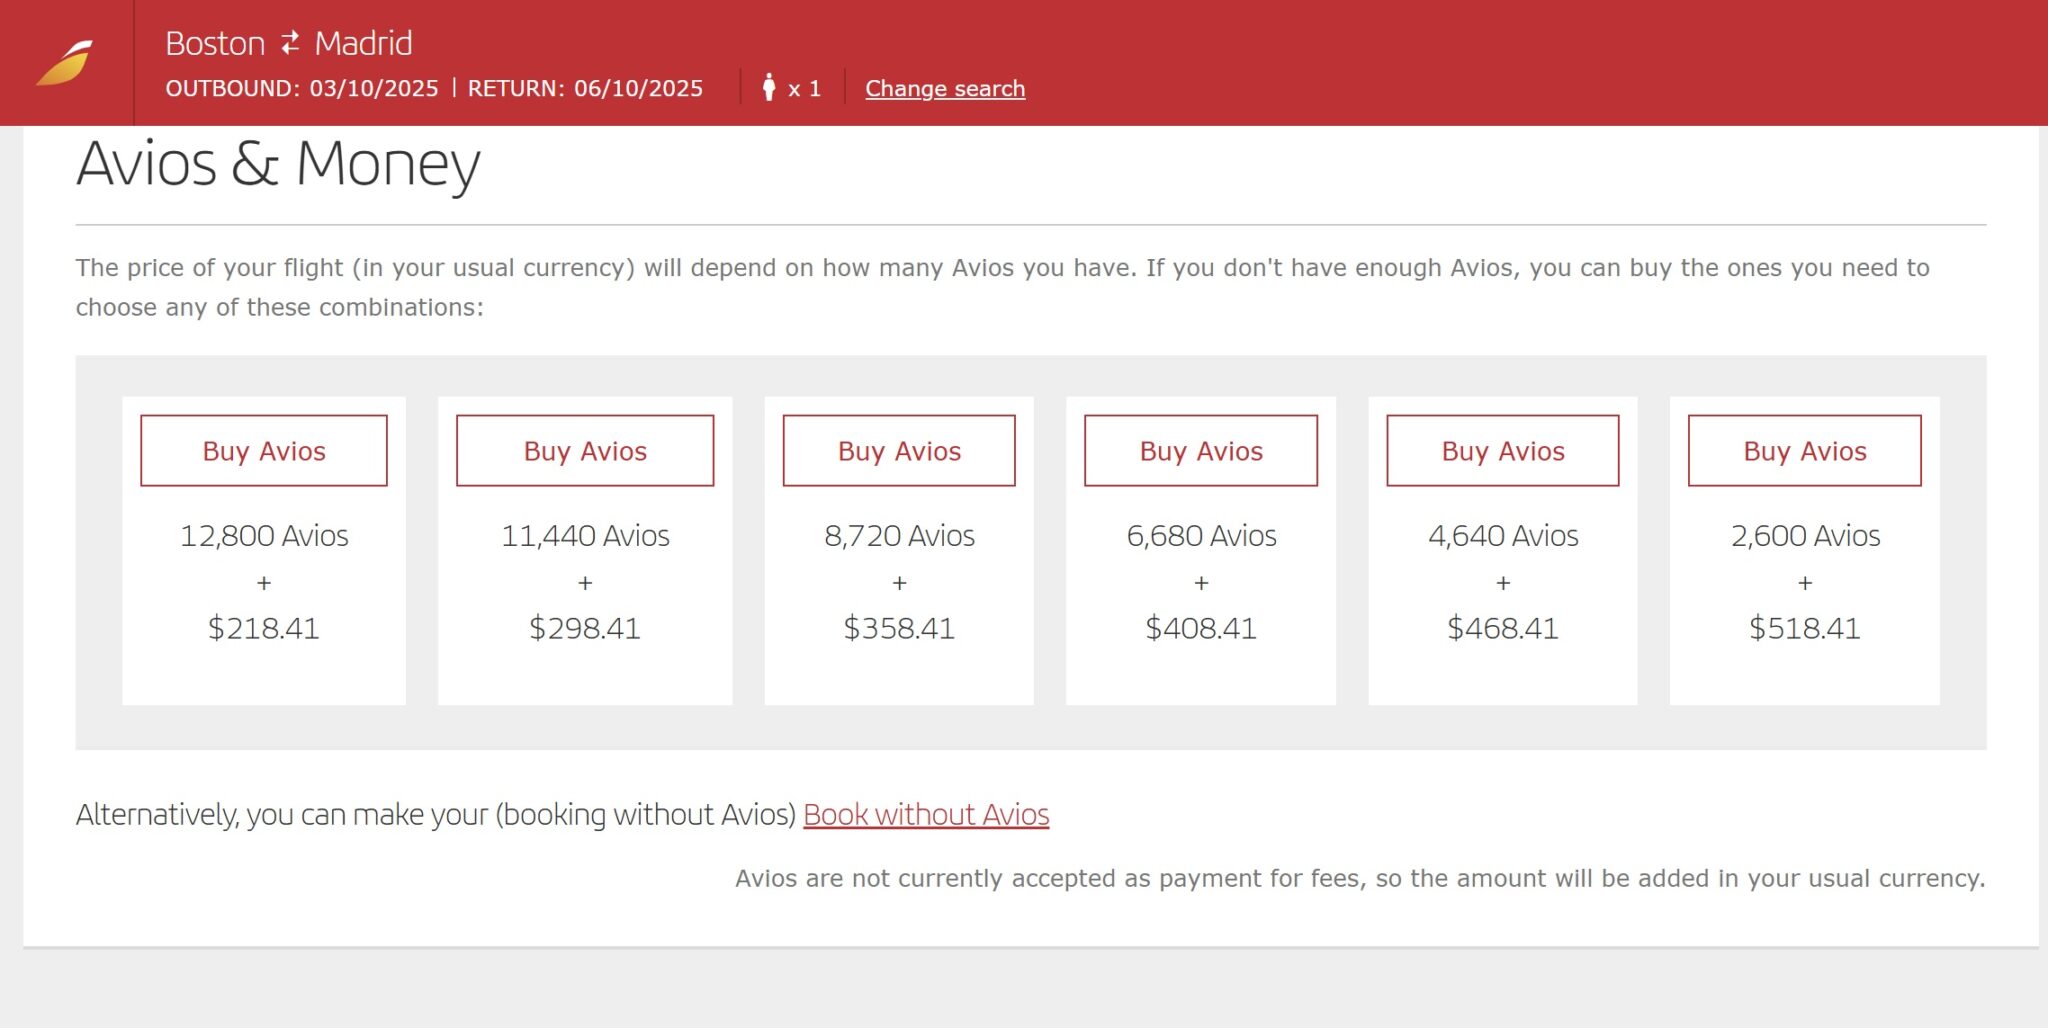The height and width of the screenshot is (1028, 2048).
Task: Click Buy Avios for 2,600 Avios option
Action: [1805, 451]
